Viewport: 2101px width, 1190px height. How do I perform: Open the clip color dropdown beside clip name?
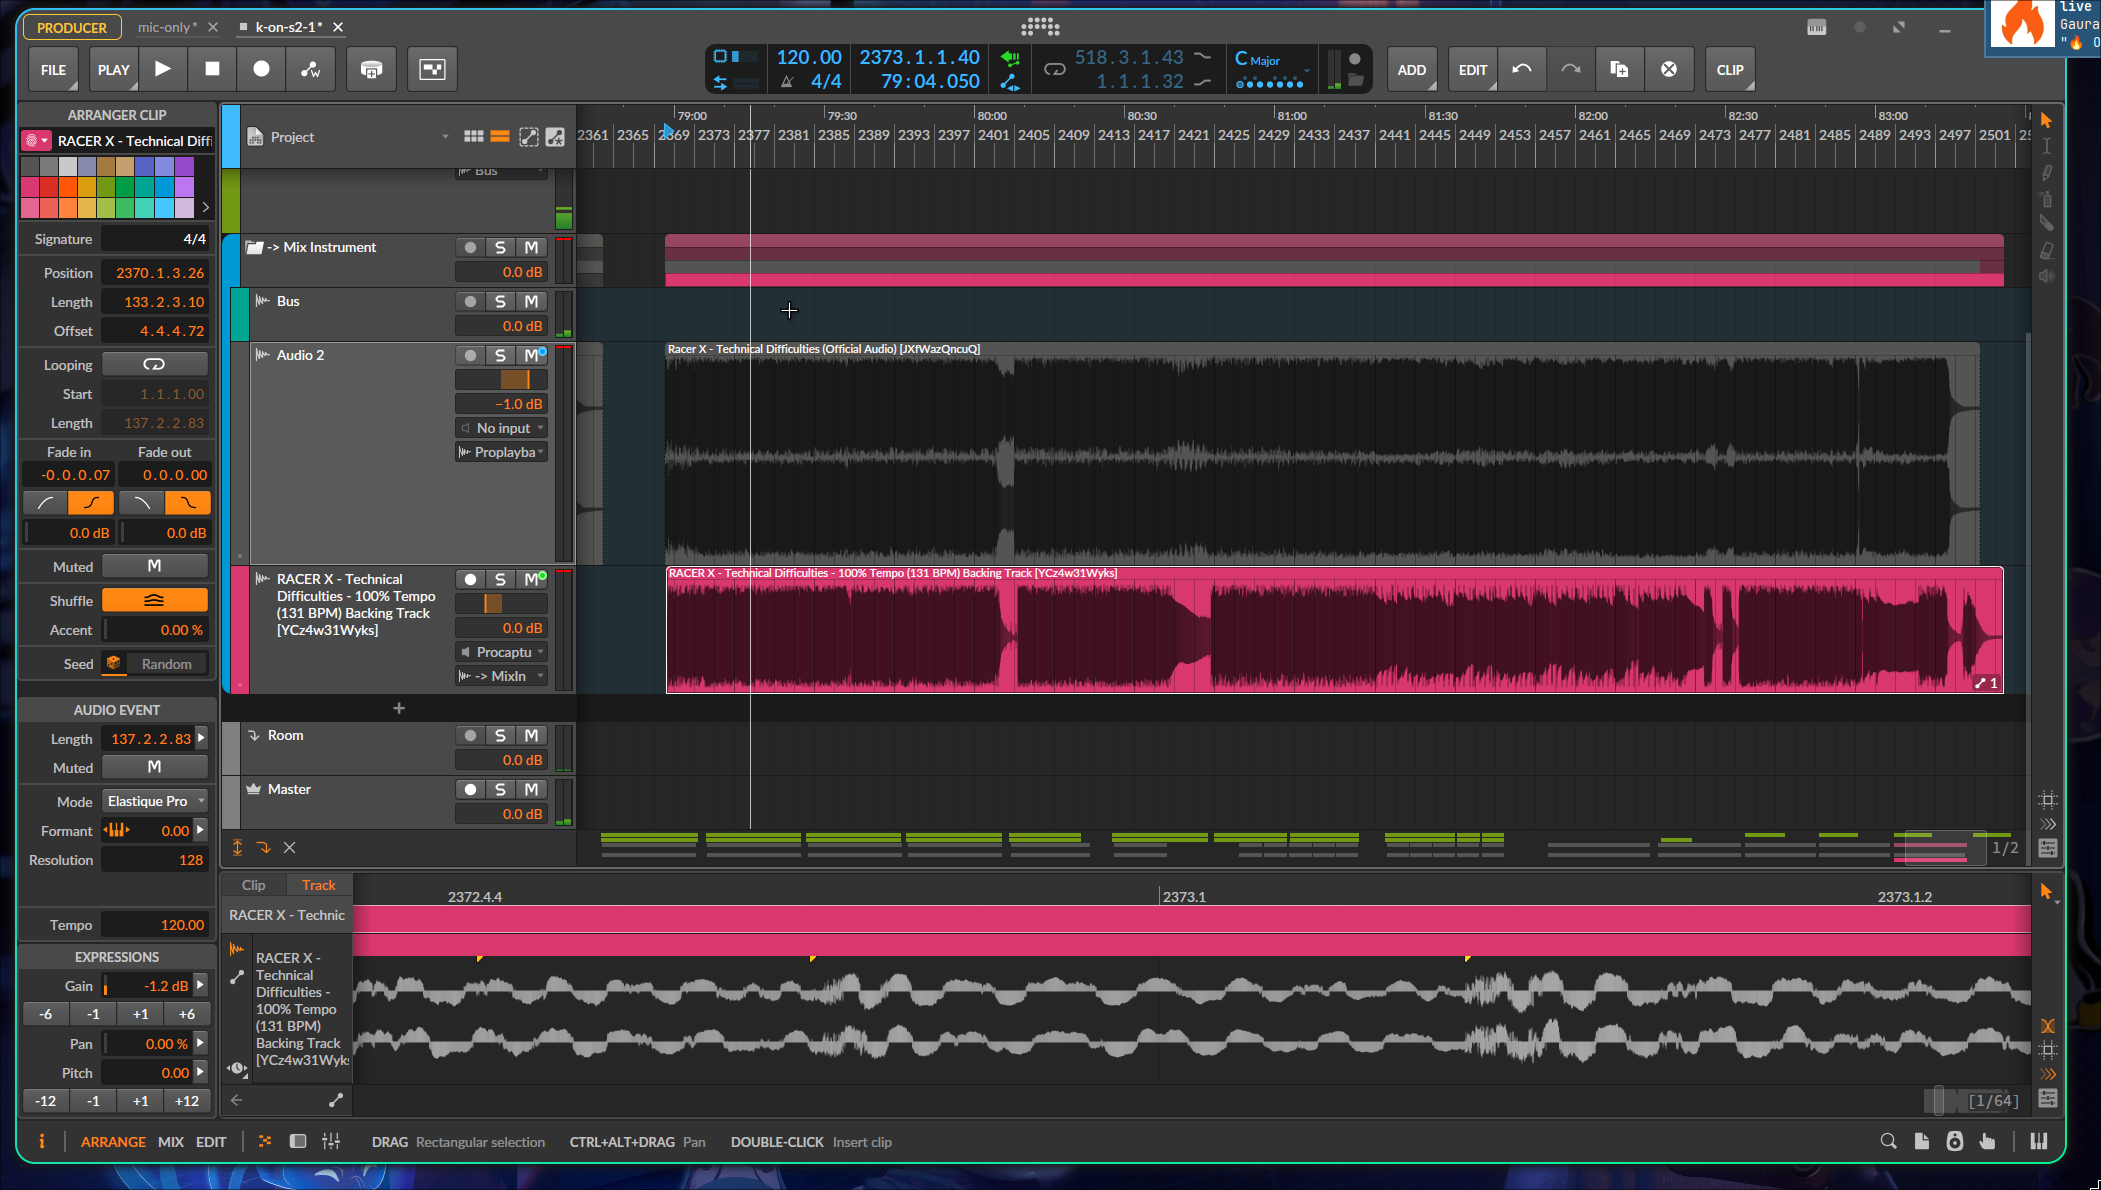36,141
